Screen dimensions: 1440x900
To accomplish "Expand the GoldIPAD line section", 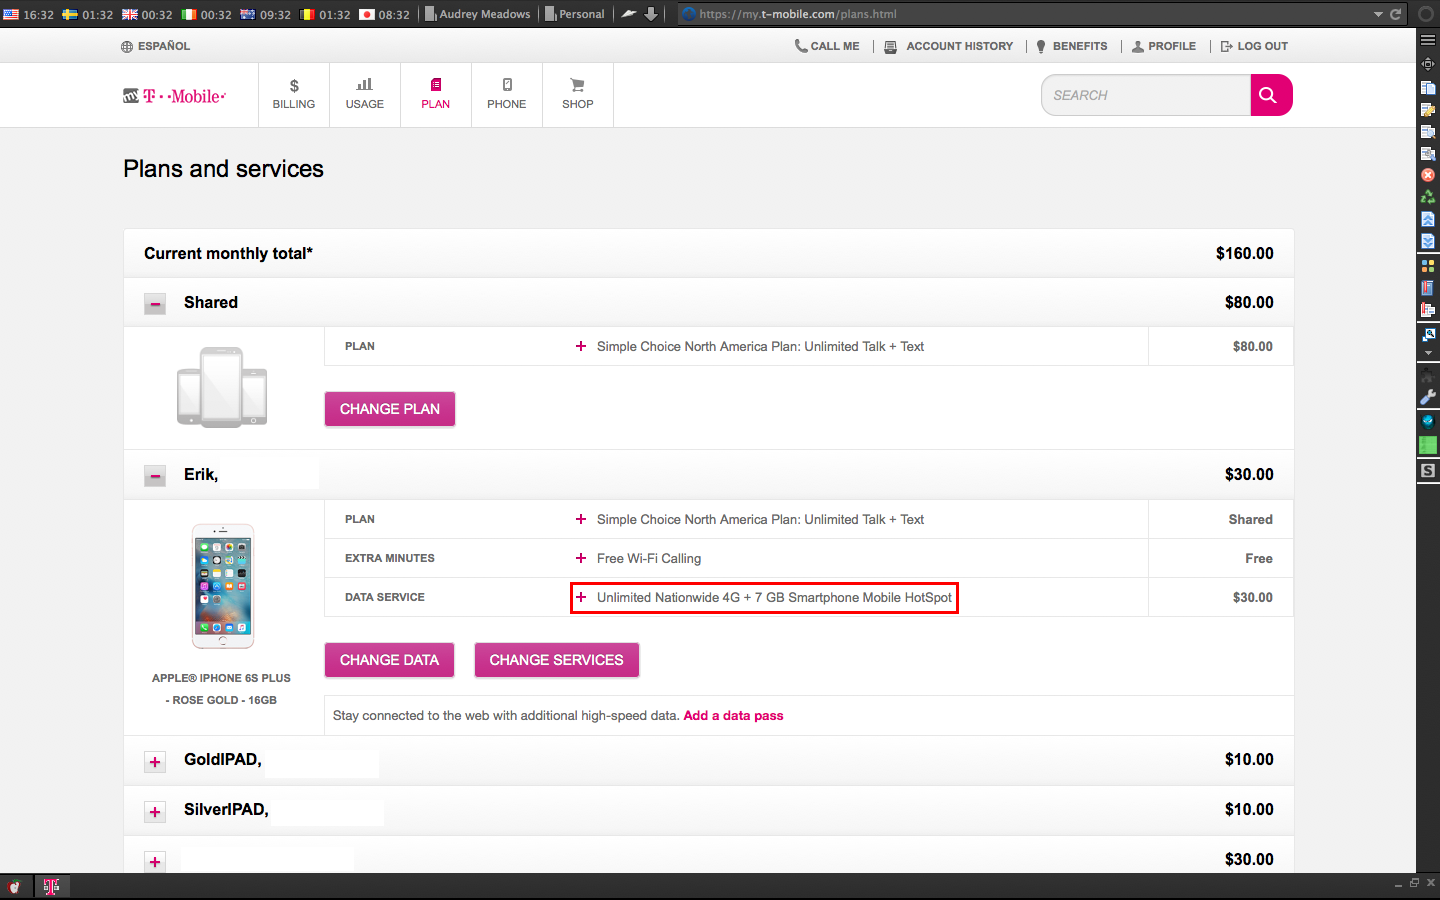I will pos(155,762).
